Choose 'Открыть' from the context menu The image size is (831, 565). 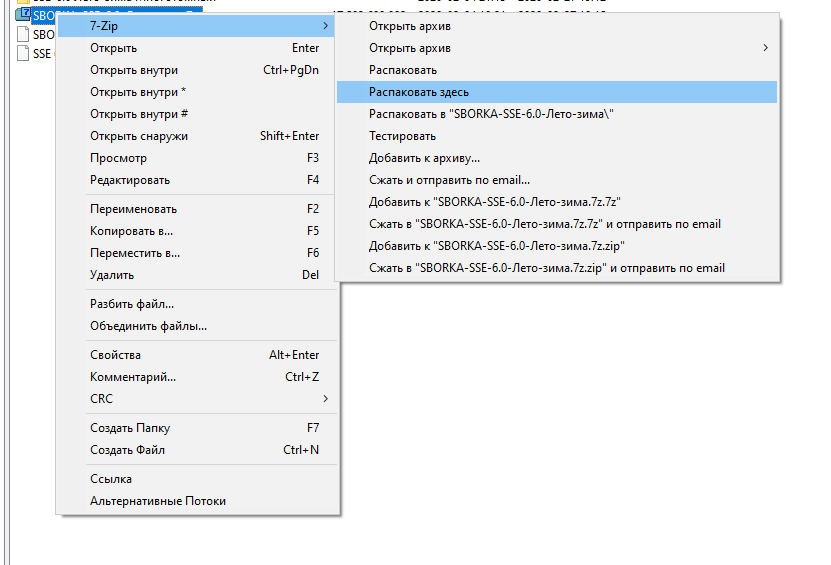[x=114, y=48]
